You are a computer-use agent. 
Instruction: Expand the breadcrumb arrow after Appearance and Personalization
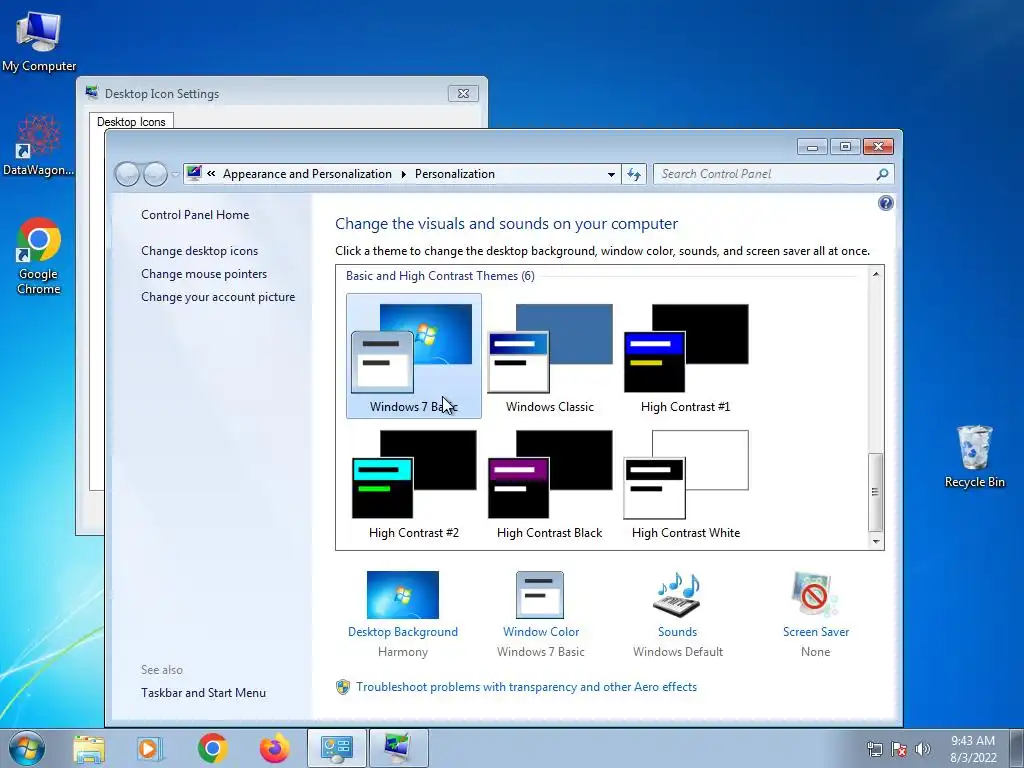(x=403, y=174)
